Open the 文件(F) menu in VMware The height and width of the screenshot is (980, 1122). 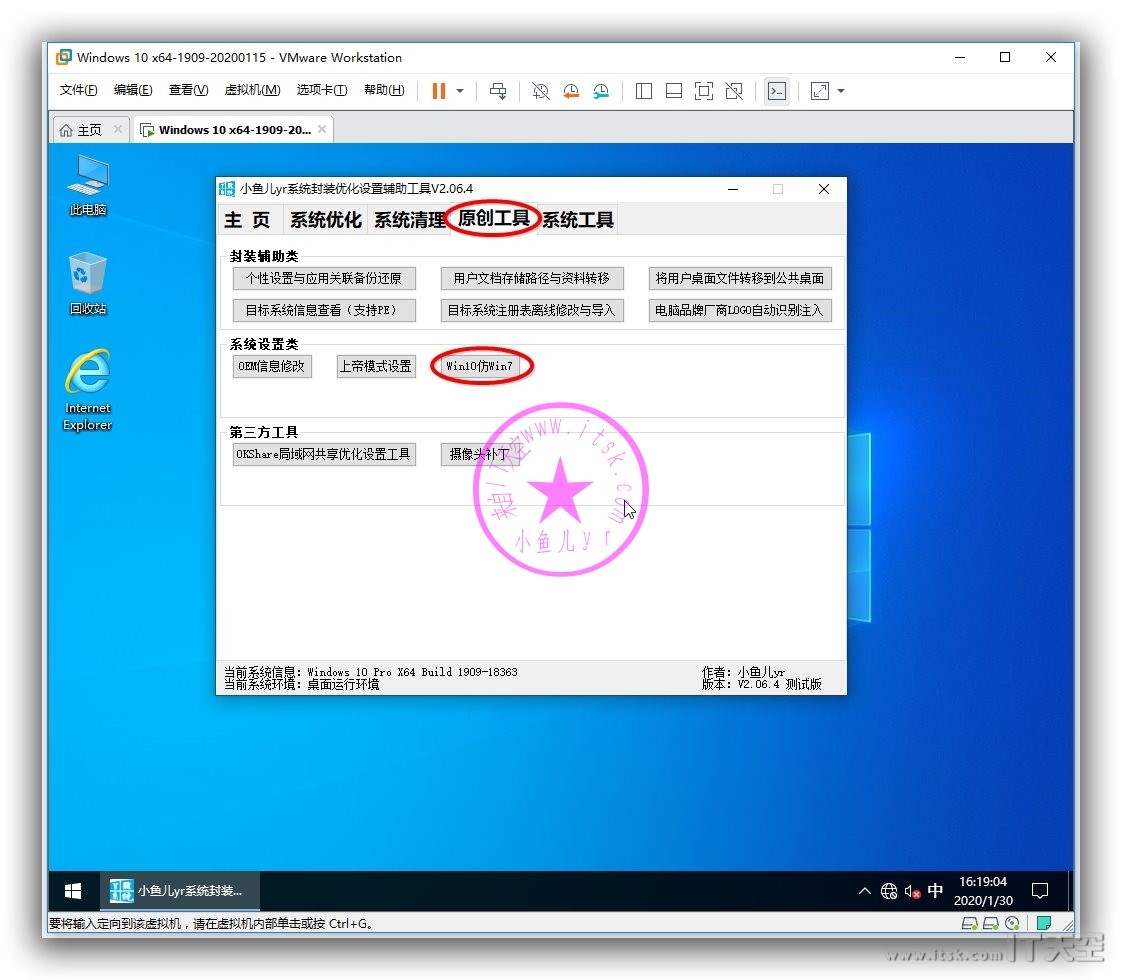point(78,90)
